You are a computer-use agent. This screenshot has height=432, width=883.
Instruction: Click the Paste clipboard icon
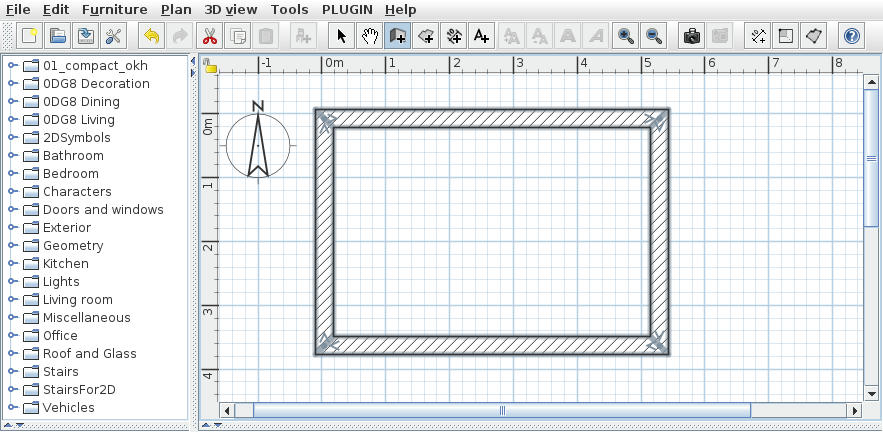266,37
